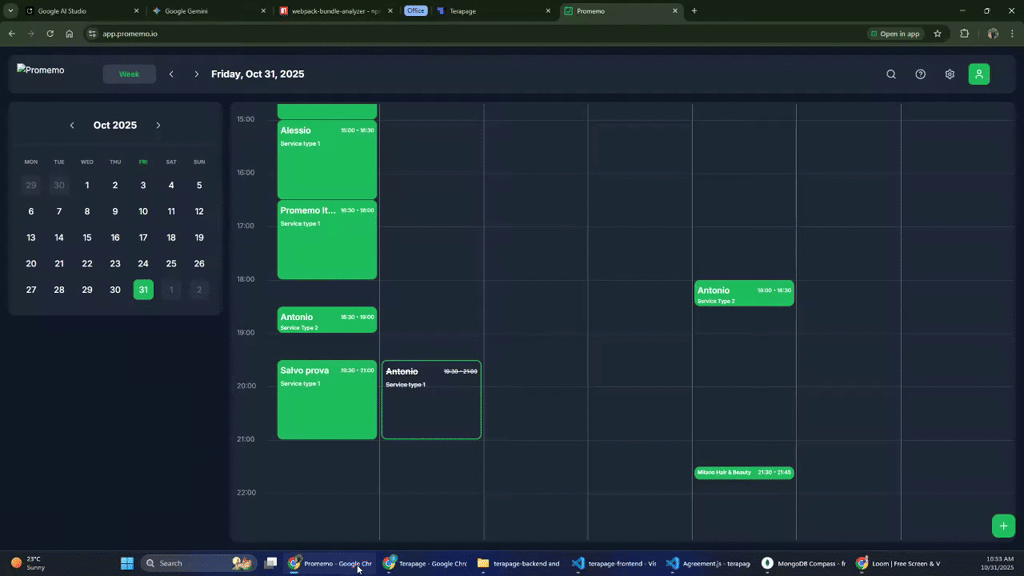Click Friday, Oct 31, 2025 heading

(x=257, y=74)
